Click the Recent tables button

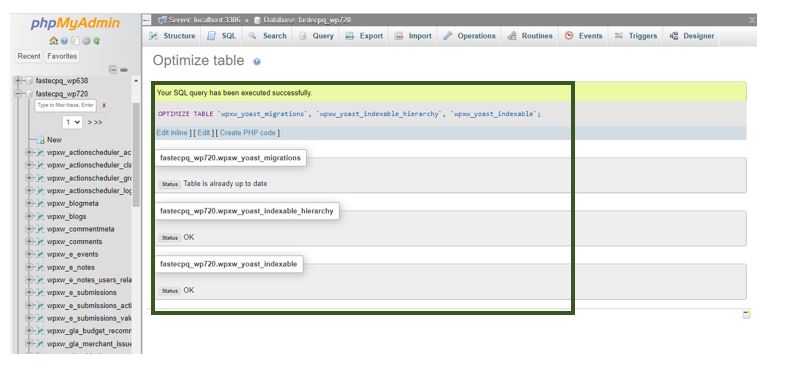(x=29, y=57)
